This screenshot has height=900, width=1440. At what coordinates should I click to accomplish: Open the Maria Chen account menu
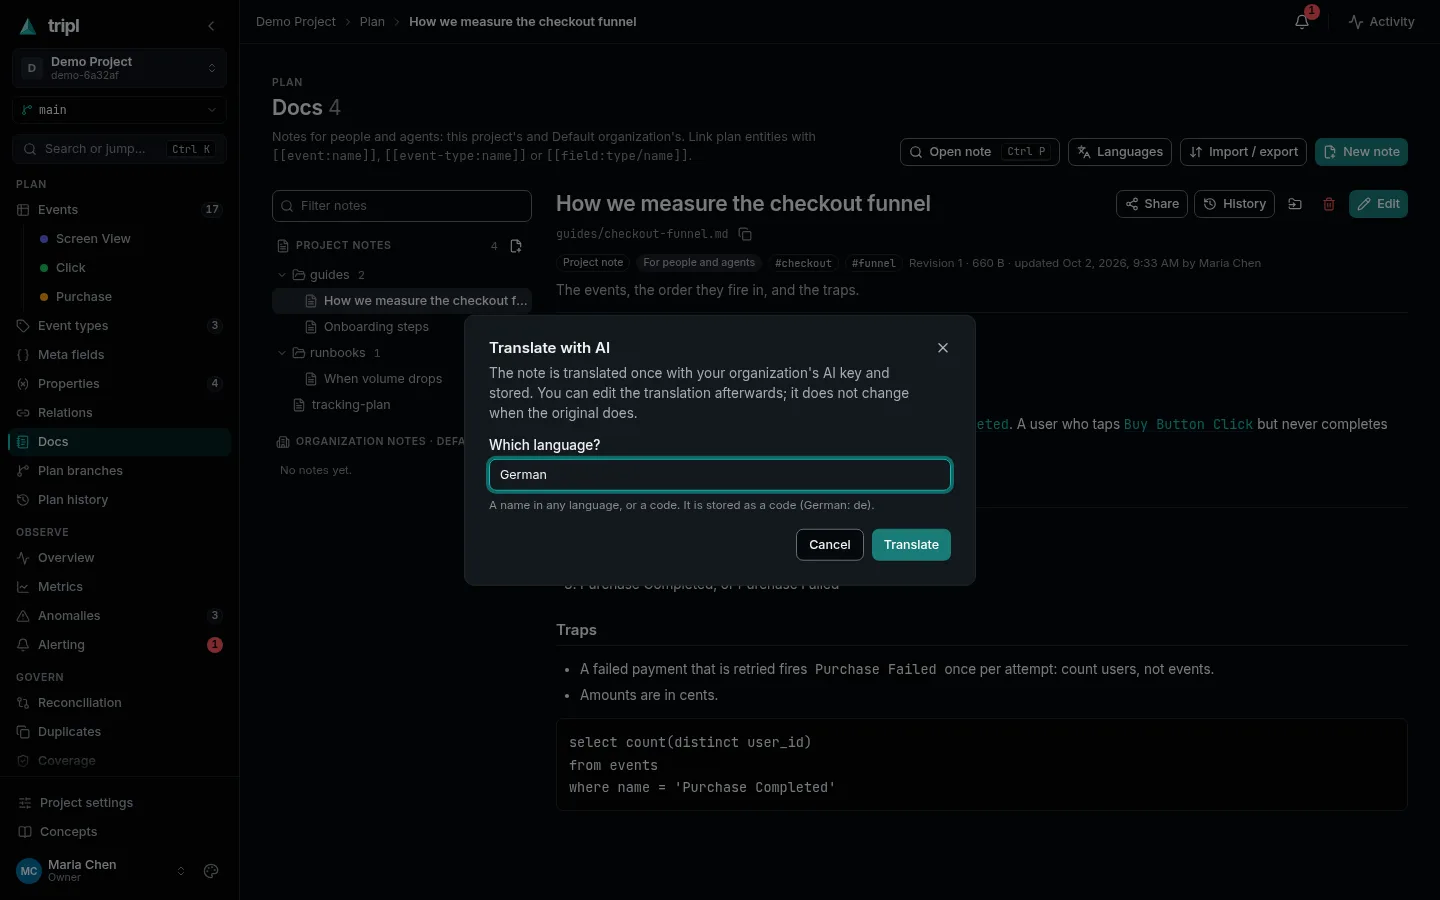tap(101, 871)
